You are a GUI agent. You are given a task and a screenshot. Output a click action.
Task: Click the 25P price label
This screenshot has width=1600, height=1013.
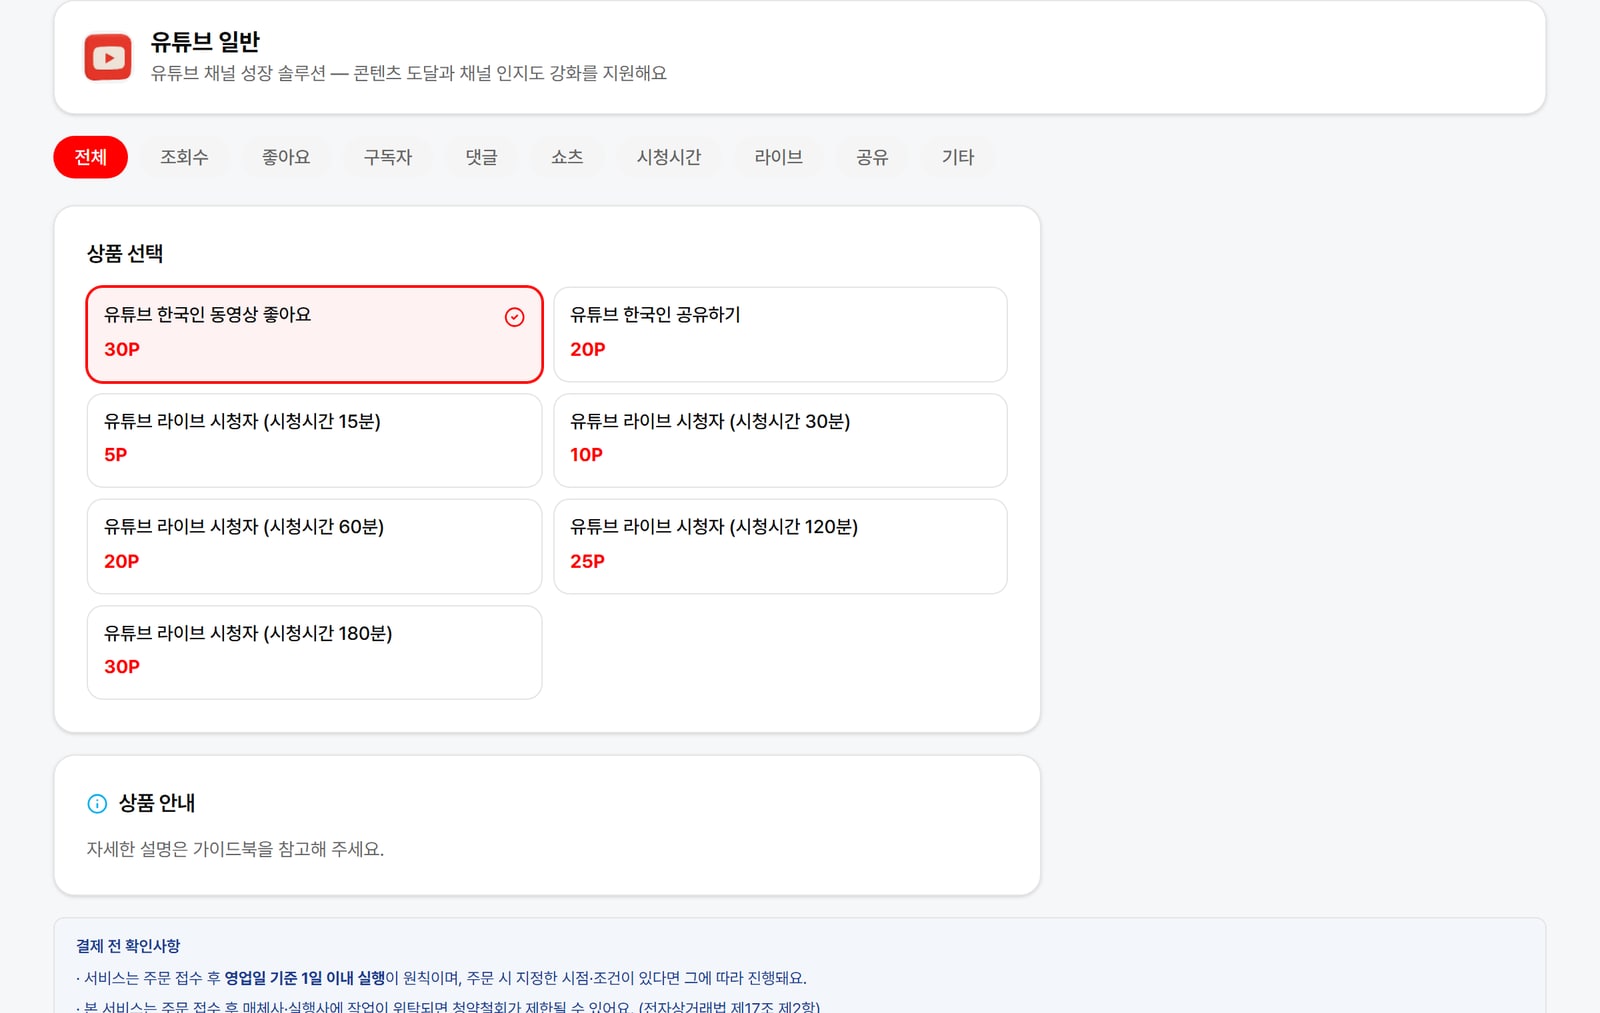(587, 561)
